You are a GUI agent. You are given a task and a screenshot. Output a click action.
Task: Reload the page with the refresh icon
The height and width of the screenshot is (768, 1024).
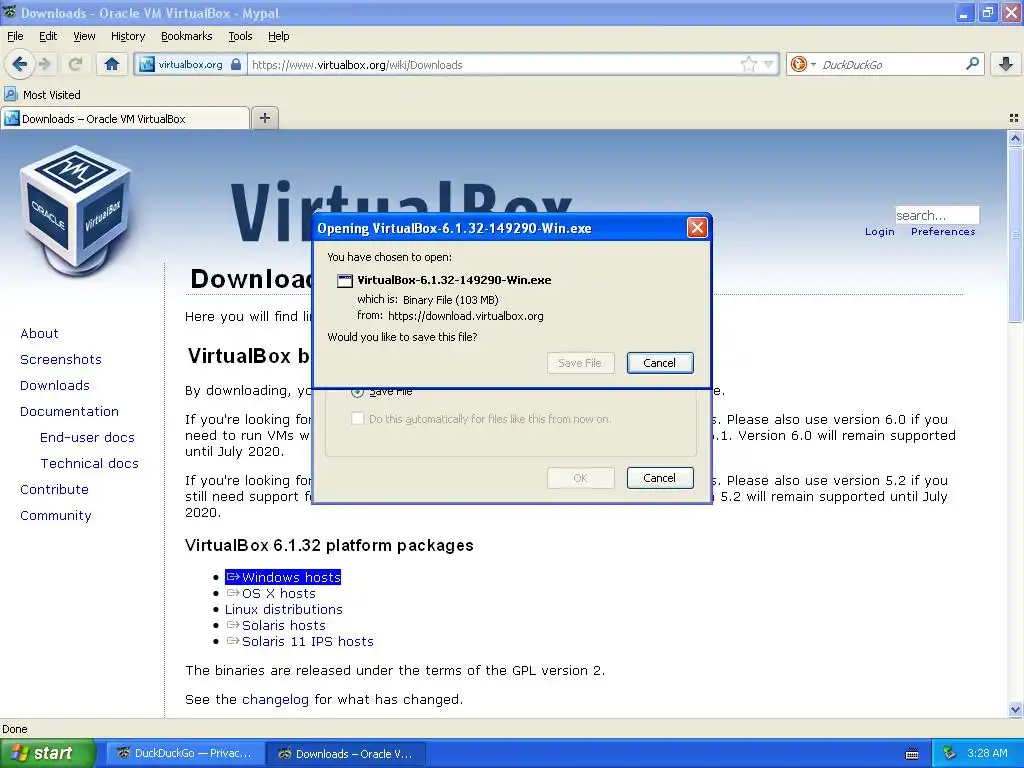[x=75, y=64]
